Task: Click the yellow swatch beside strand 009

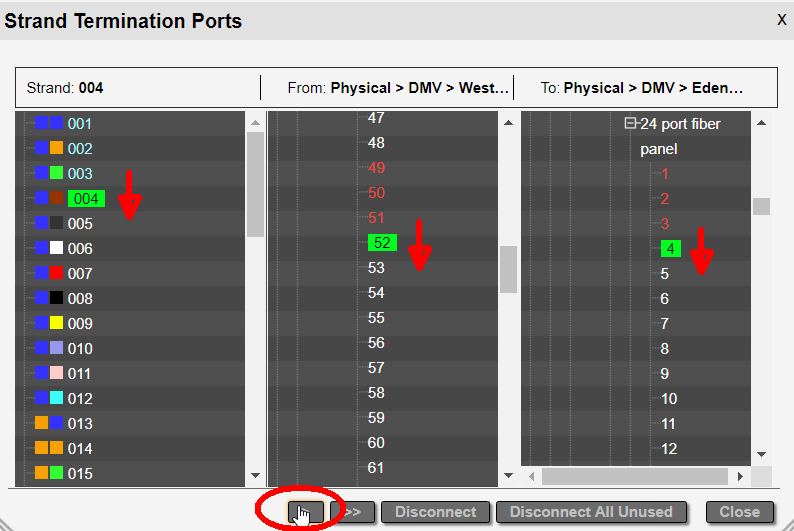Action: pos(57,323)
